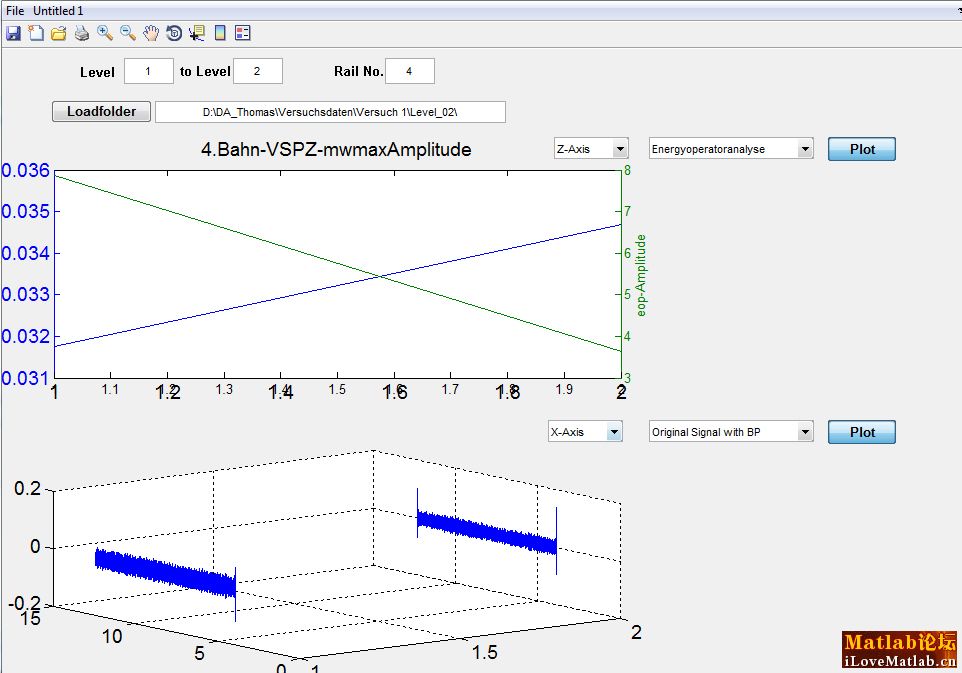Click the 'to Level' input field
The height and width of the screenshot is (673, 962).
[x=258, y=71]
